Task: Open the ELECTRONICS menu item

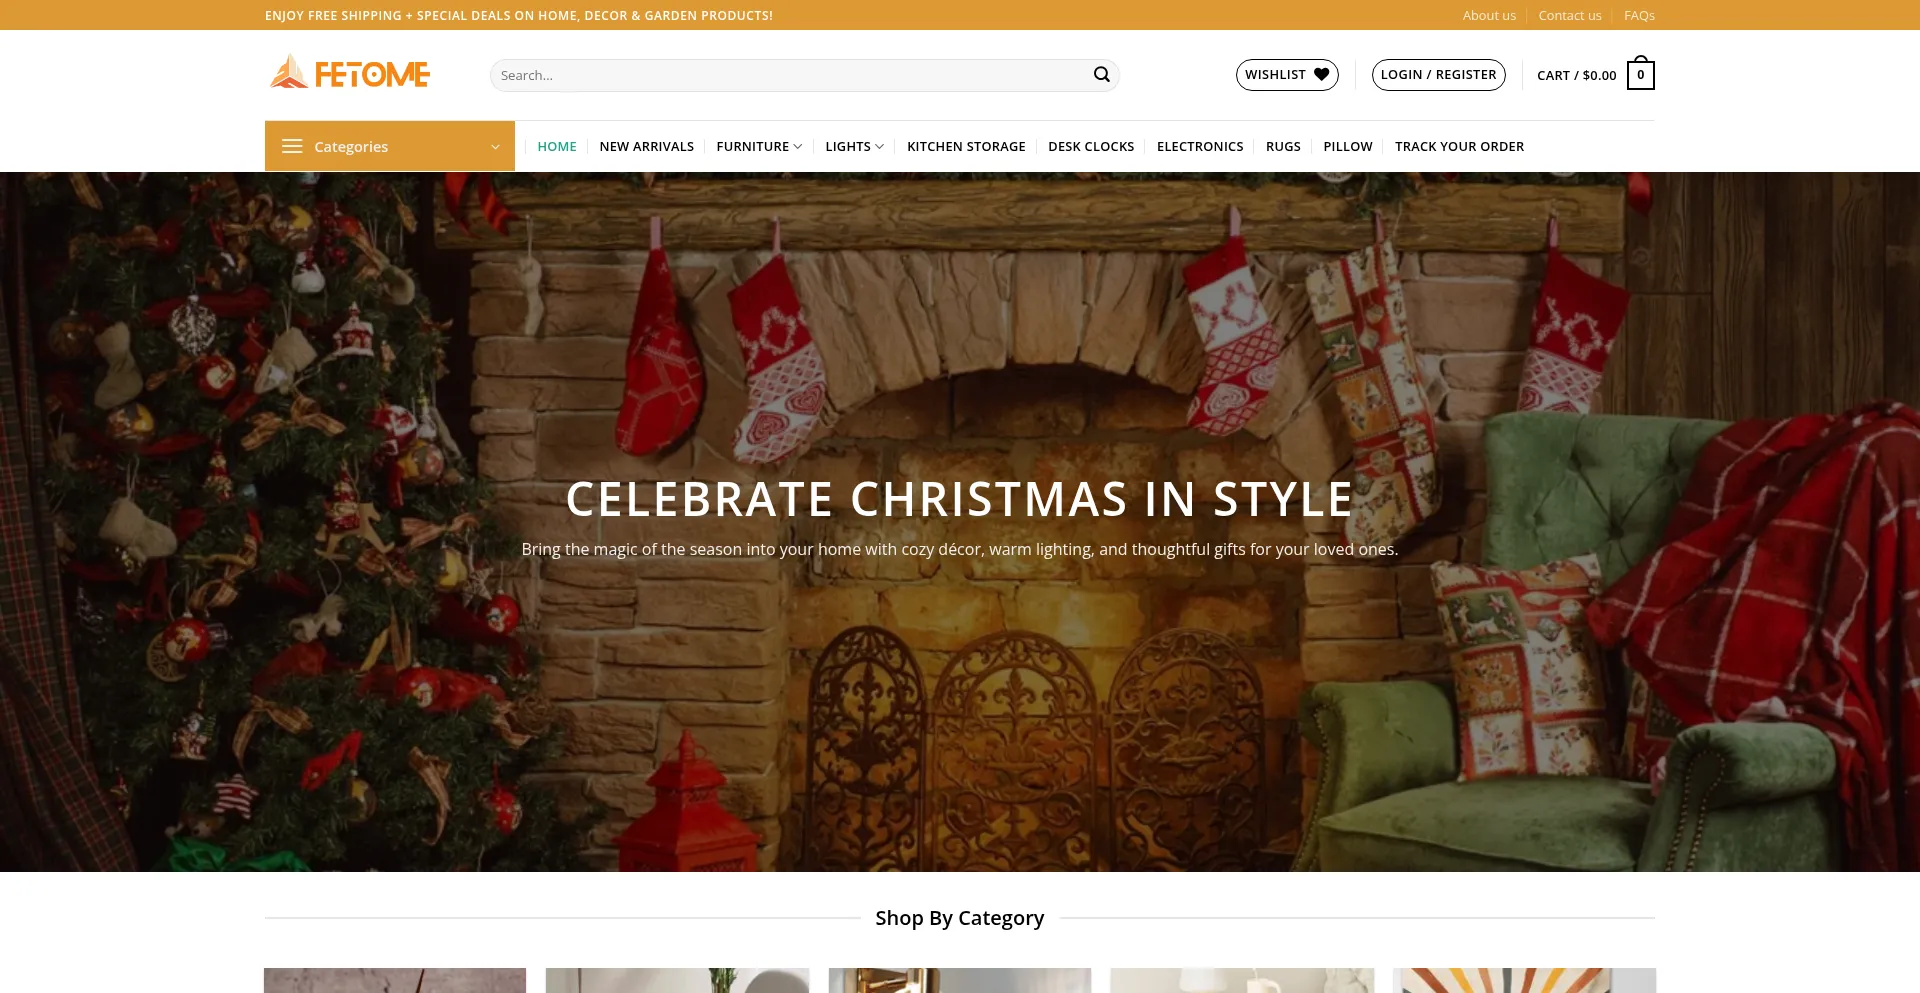Action: coord(1200,146)
